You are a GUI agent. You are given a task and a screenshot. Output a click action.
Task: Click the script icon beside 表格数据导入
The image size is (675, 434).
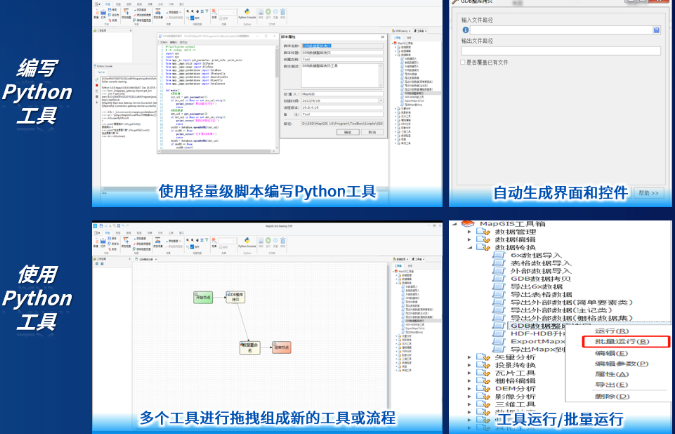499,263
